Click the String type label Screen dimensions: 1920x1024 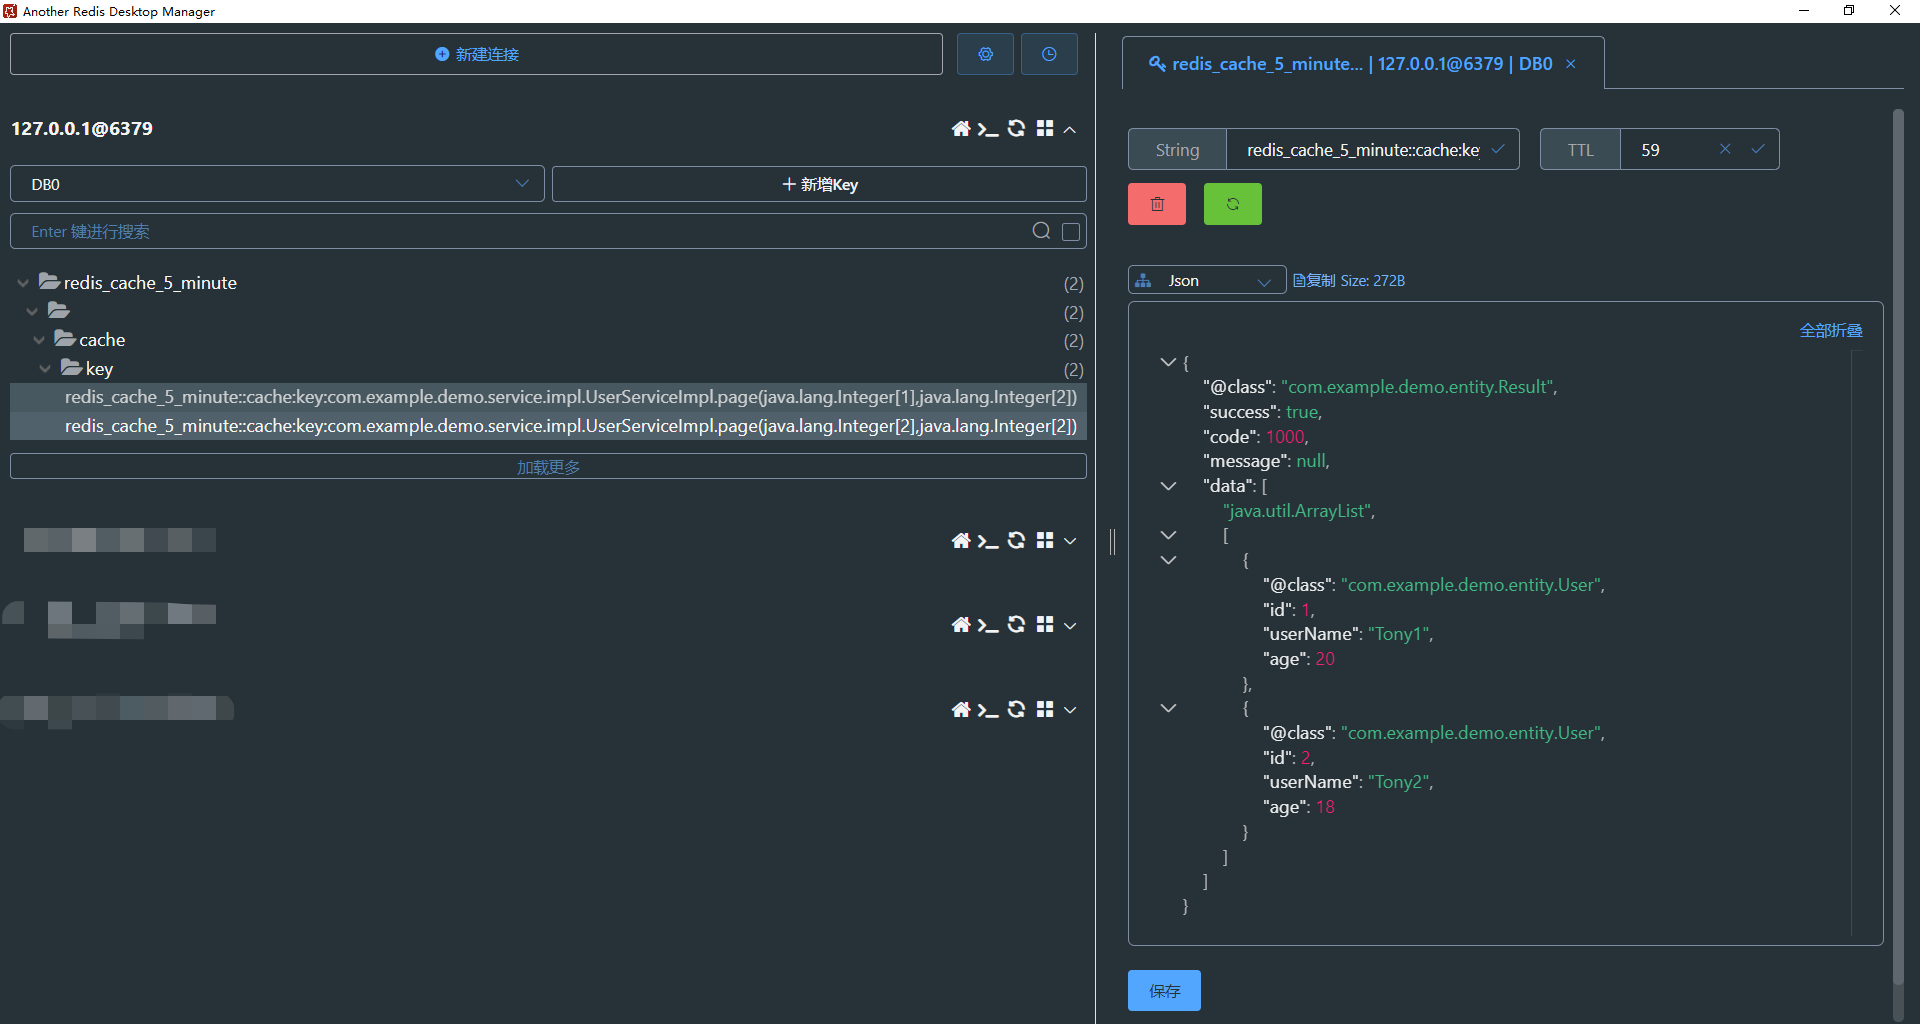pos(1177,150)
